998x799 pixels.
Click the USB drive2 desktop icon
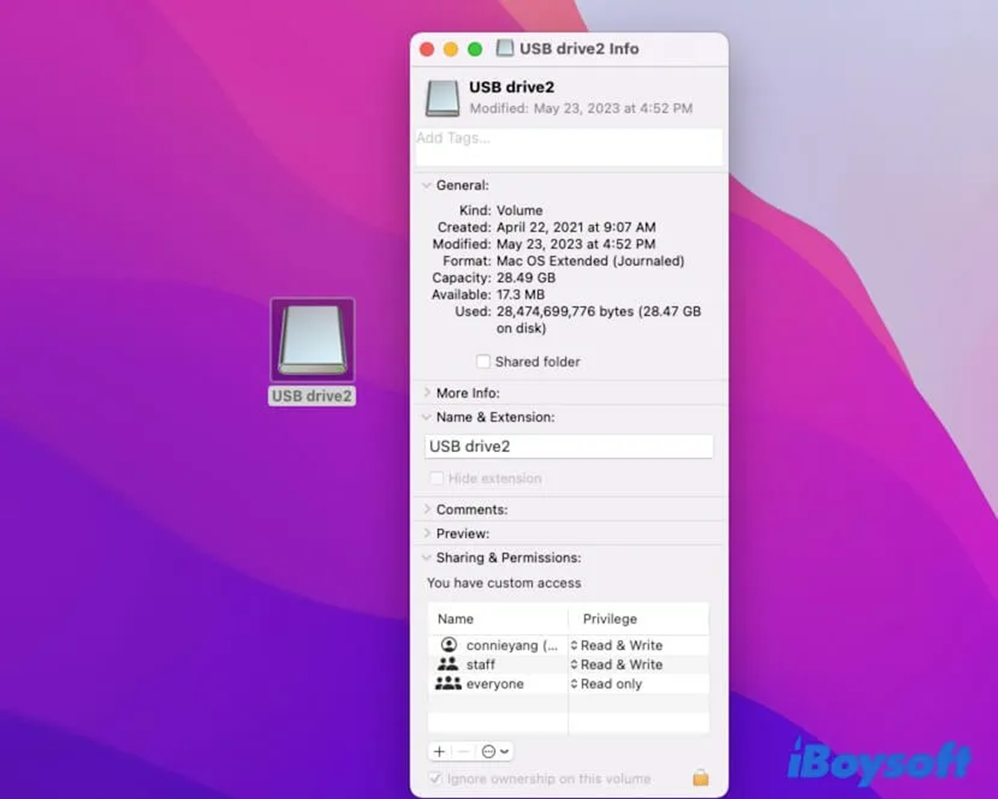[312, 340]
